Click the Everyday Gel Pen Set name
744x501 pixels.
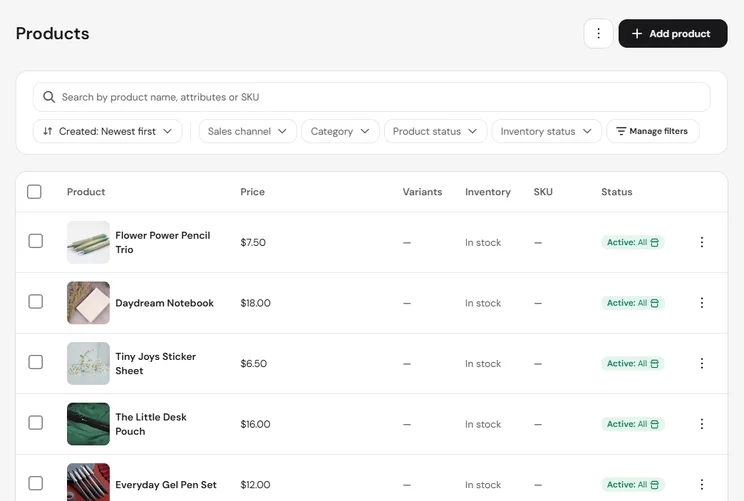point(166,485)
